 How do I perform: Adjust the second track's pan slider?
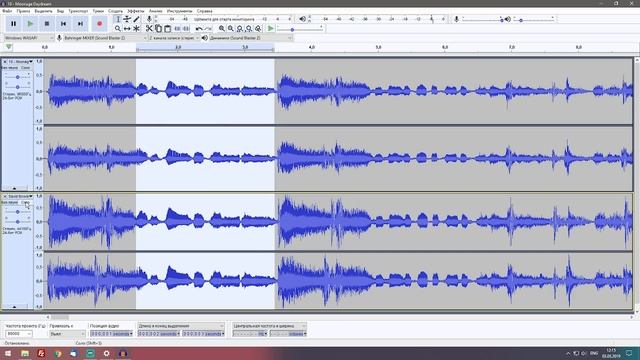[x=18, y=222]
